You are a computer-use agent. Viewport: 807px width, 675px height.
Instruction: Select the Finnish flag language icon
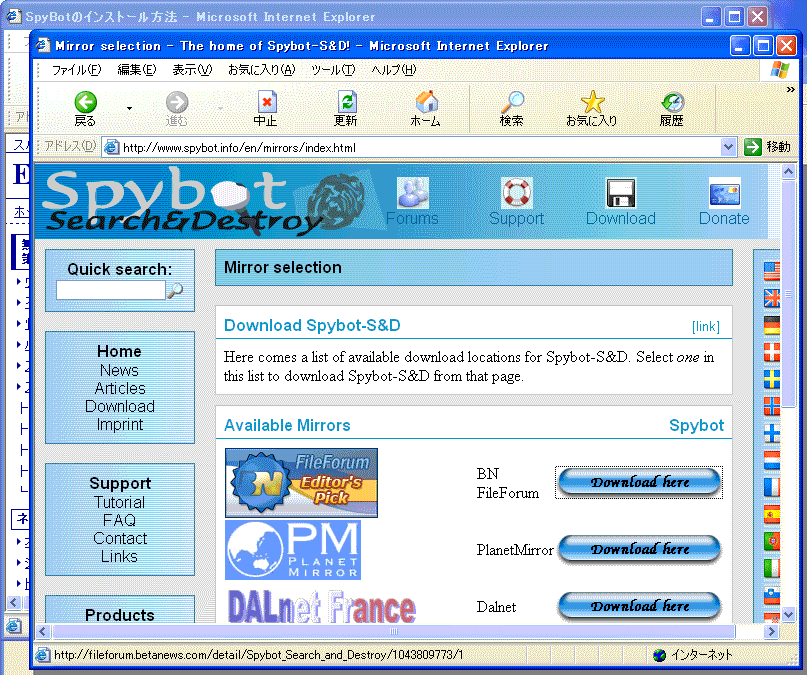[x=771, y=433]
